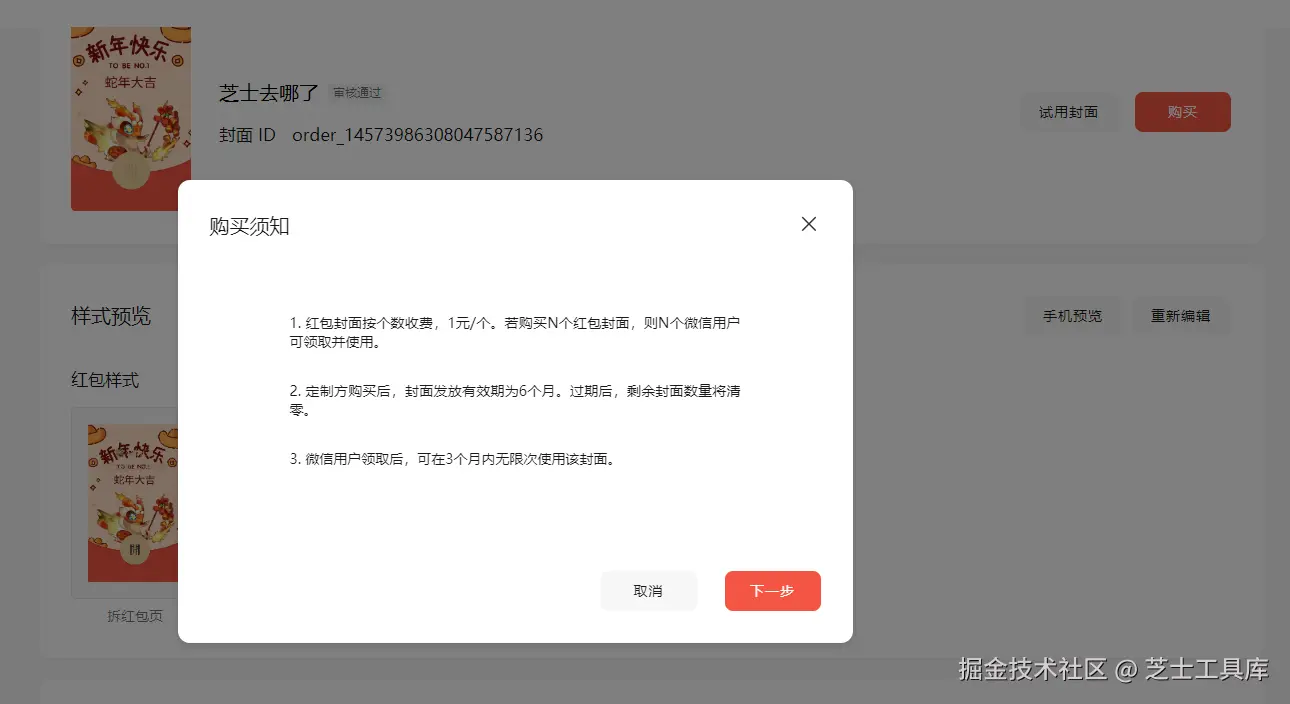Screen dimensions: 1290x704
Task: Click the 试用封面 button
Action: click(x=1070, y=112)
